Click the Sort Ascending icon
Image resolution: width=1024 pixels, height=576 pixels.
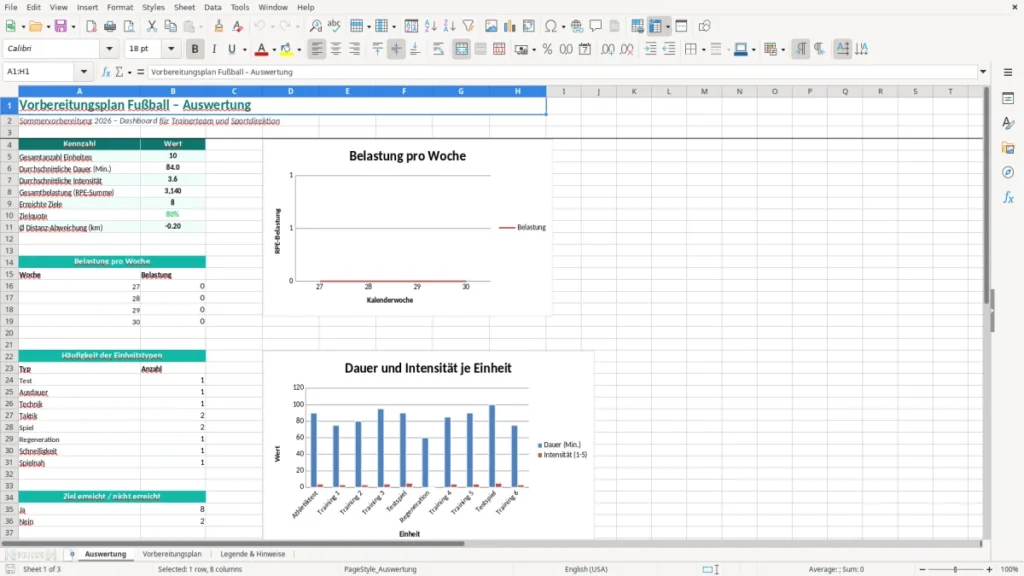point(430,26)
